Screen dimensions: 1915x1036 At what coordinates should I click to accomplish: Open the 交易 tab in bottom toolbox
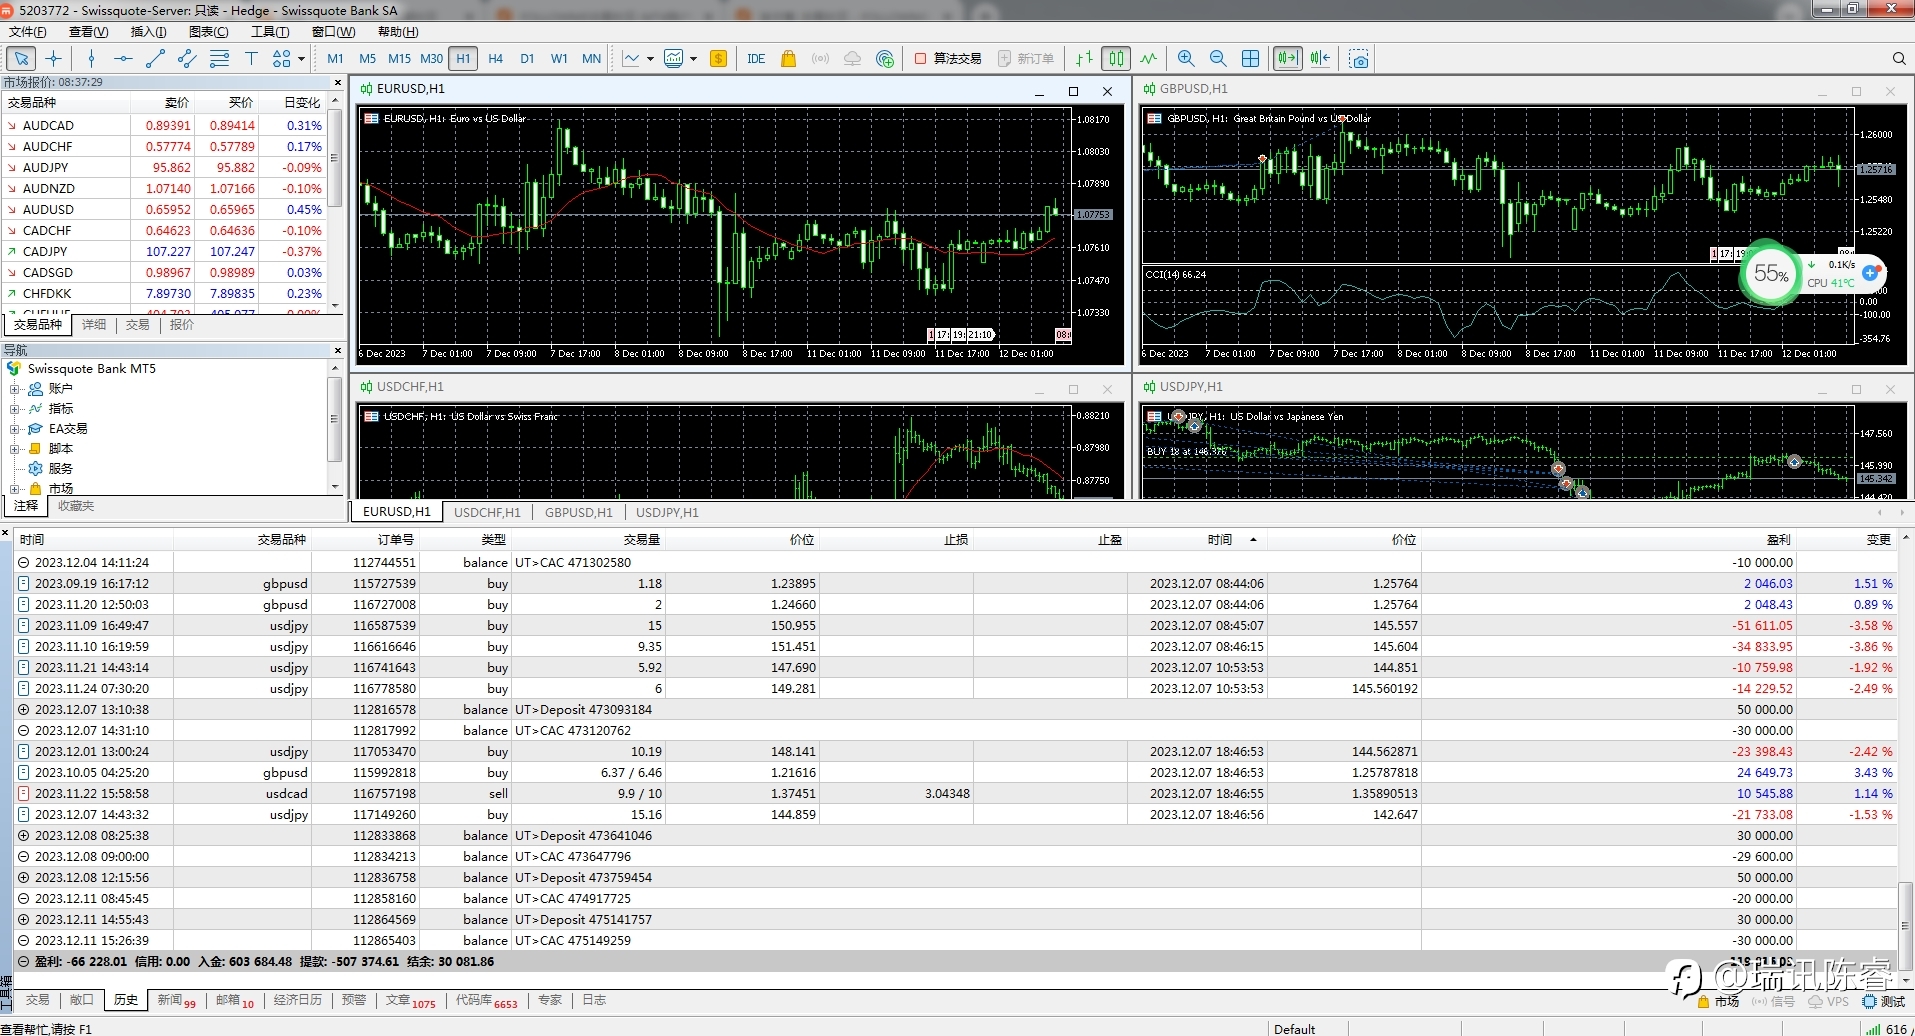pos(37,1000)
